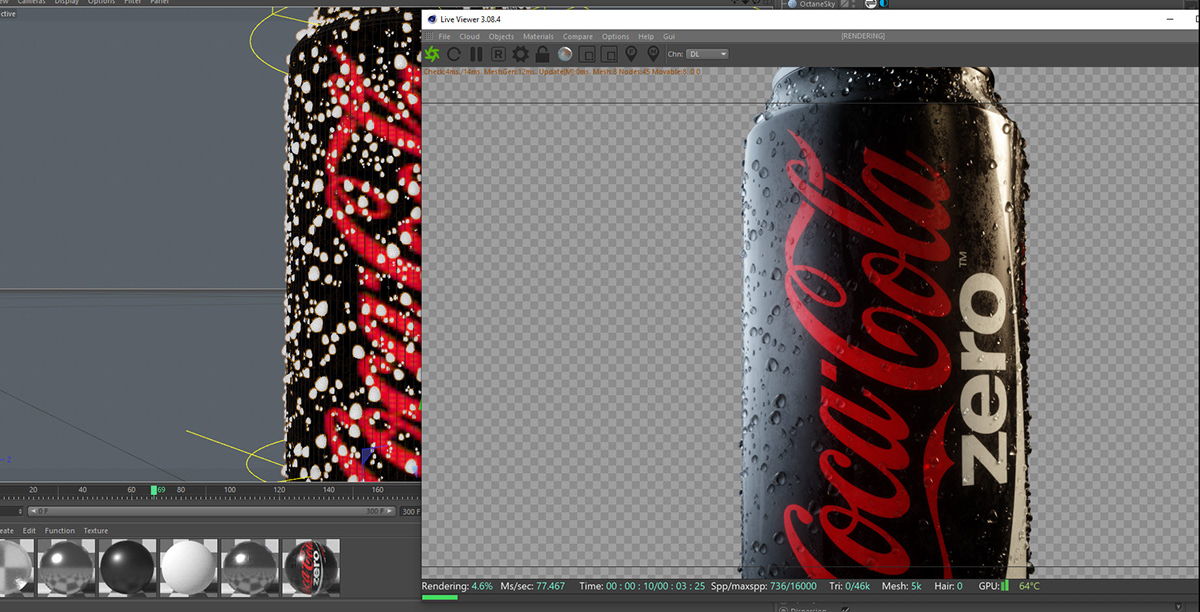
Task: Click the green rendering progress bar
Action: point(440,597)
